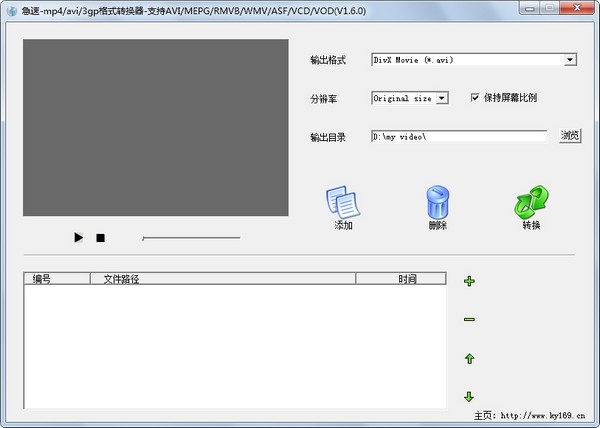Viewport: 600px width, 428px height.
Task: Open the 输出格式 DivX Movie dropdown
Action: click(x=474, y=60)
